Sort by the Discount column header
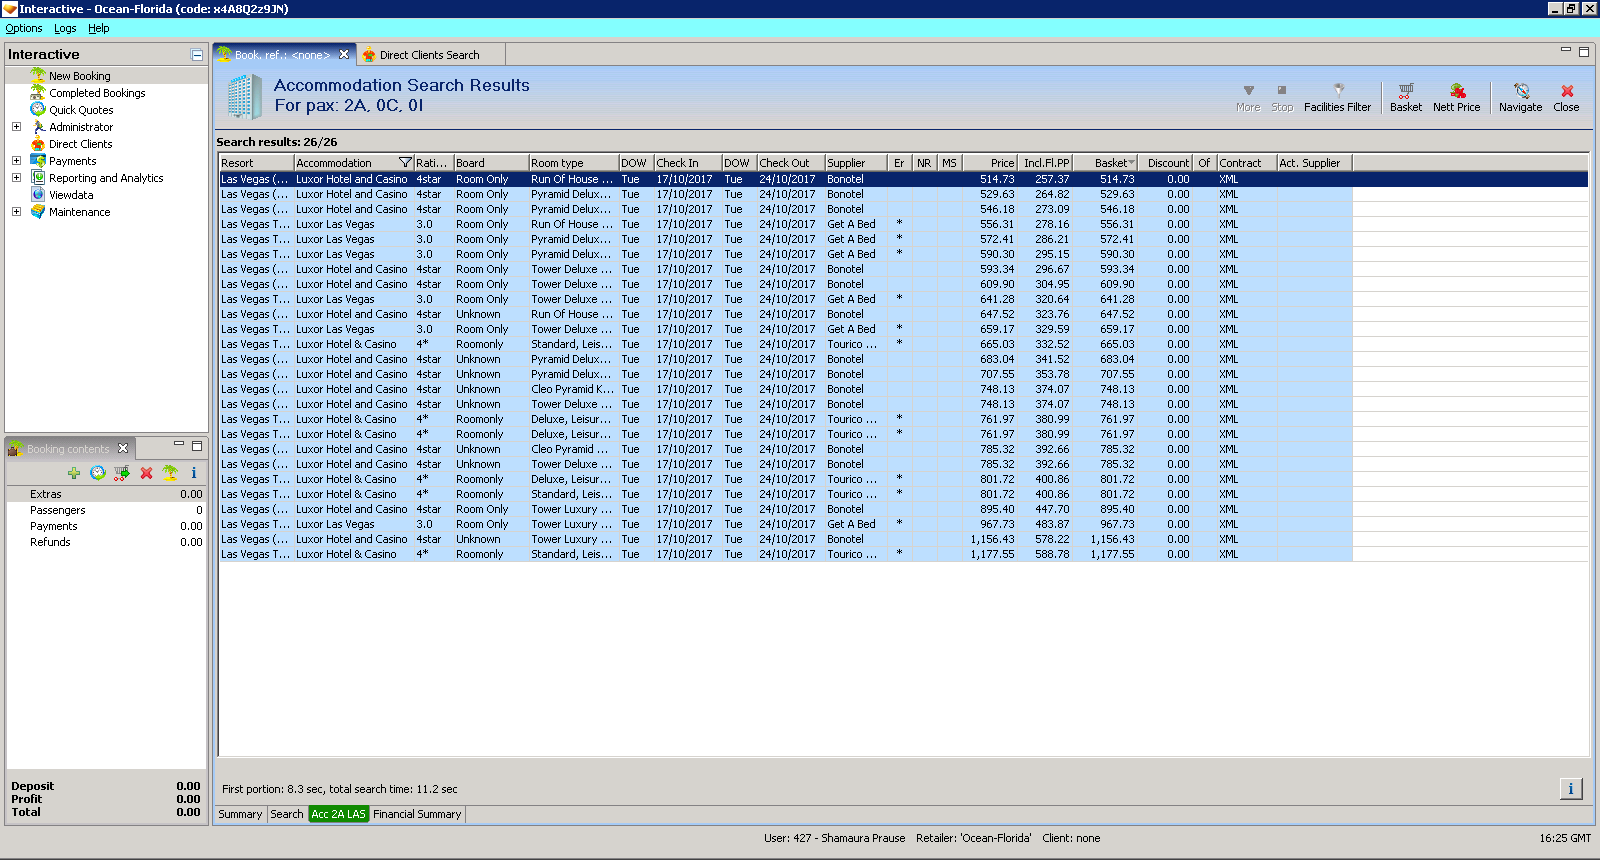This screenshot has height=860, width=1600. click(x=1167, y=163)
